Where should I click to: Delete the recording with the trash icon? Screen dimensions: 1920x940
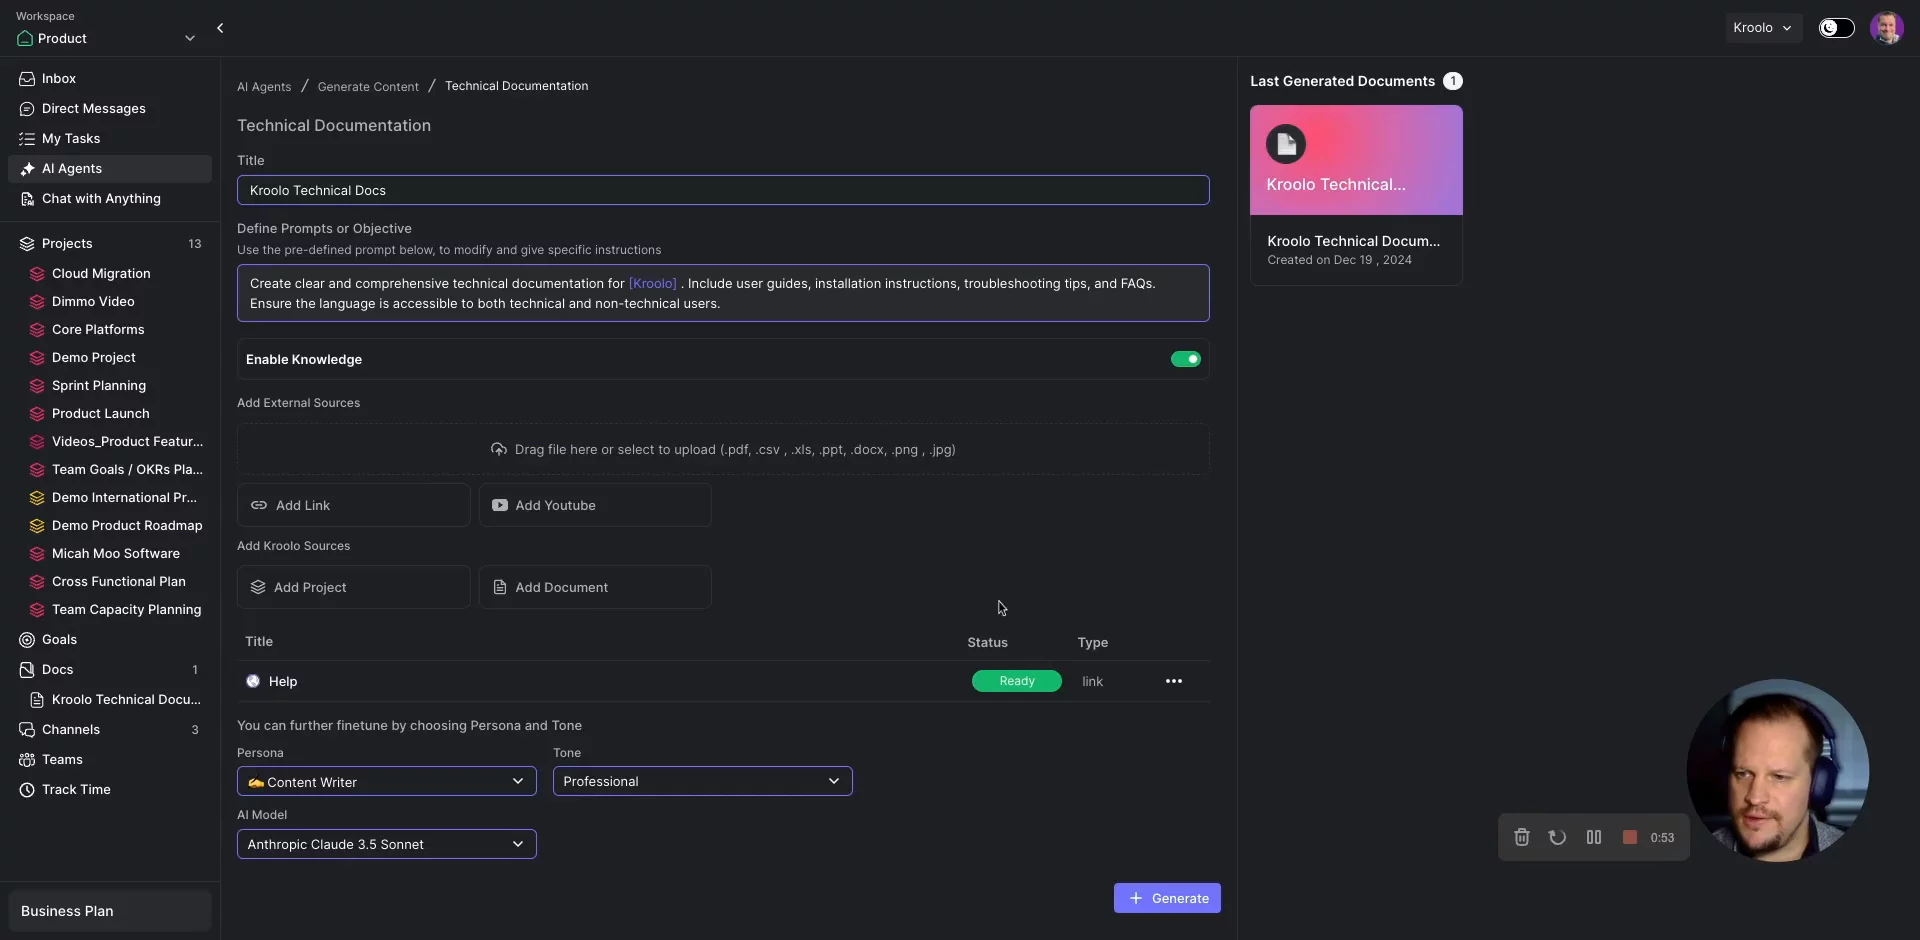point(1521,838)
